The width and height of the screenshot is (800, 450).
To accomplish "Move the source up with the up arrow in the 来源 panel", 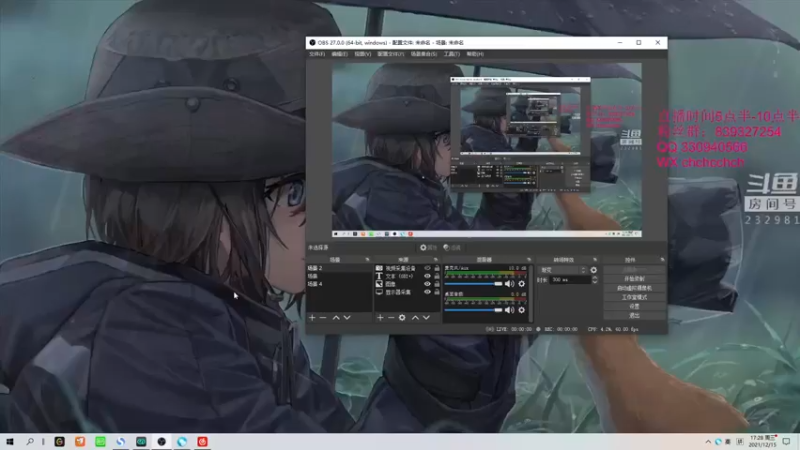I will pos(415,318).
